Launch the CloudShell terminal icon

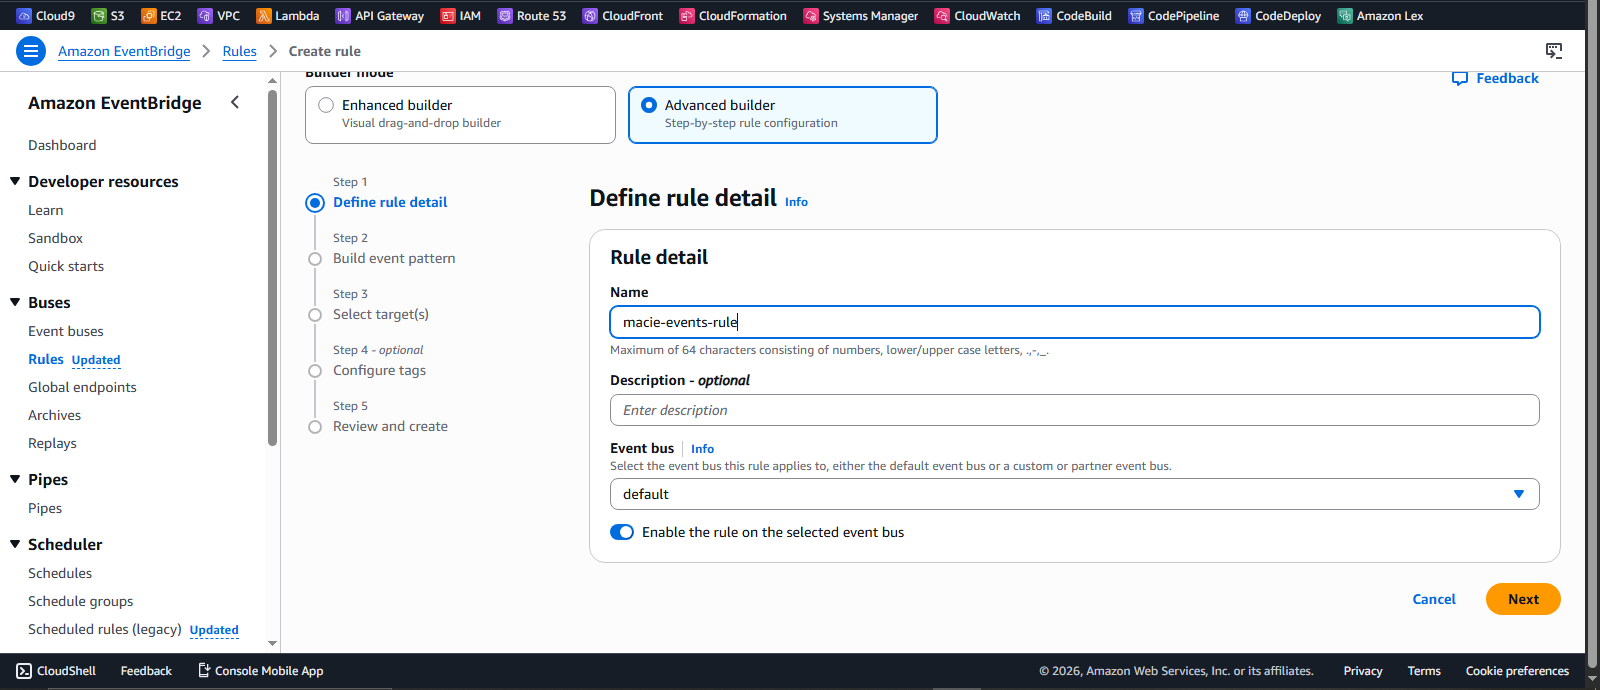pyautogui.click(x=24, y=671)
